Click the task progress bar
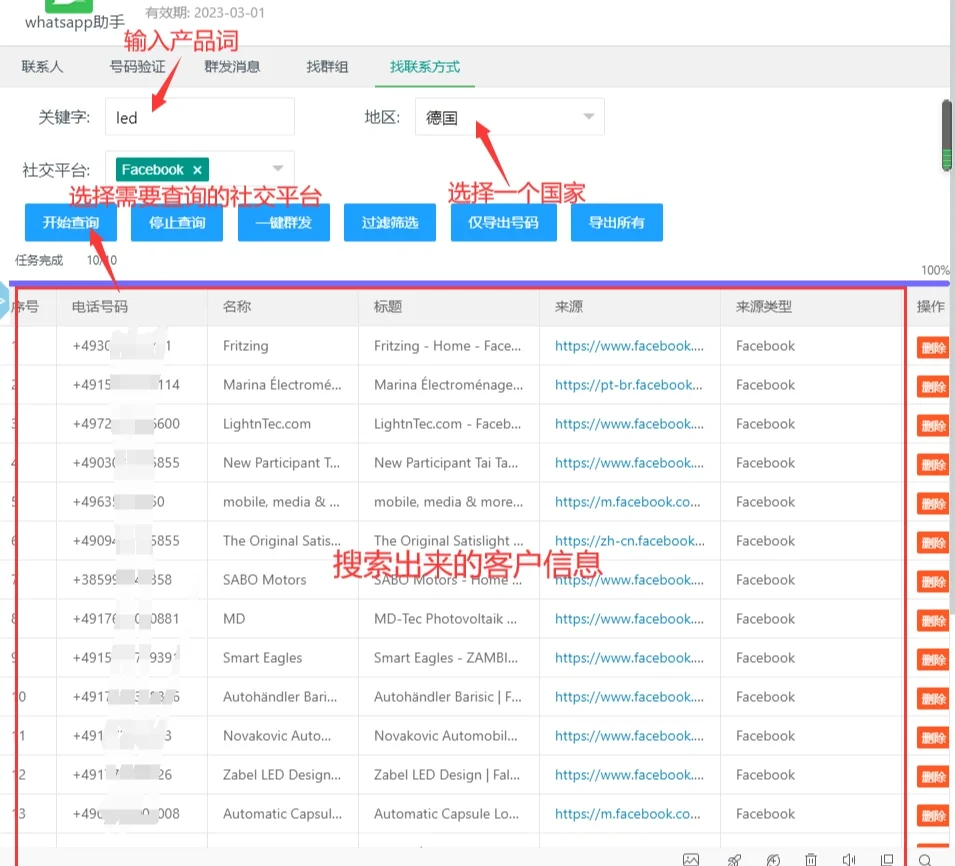 [x=479, y=283]
